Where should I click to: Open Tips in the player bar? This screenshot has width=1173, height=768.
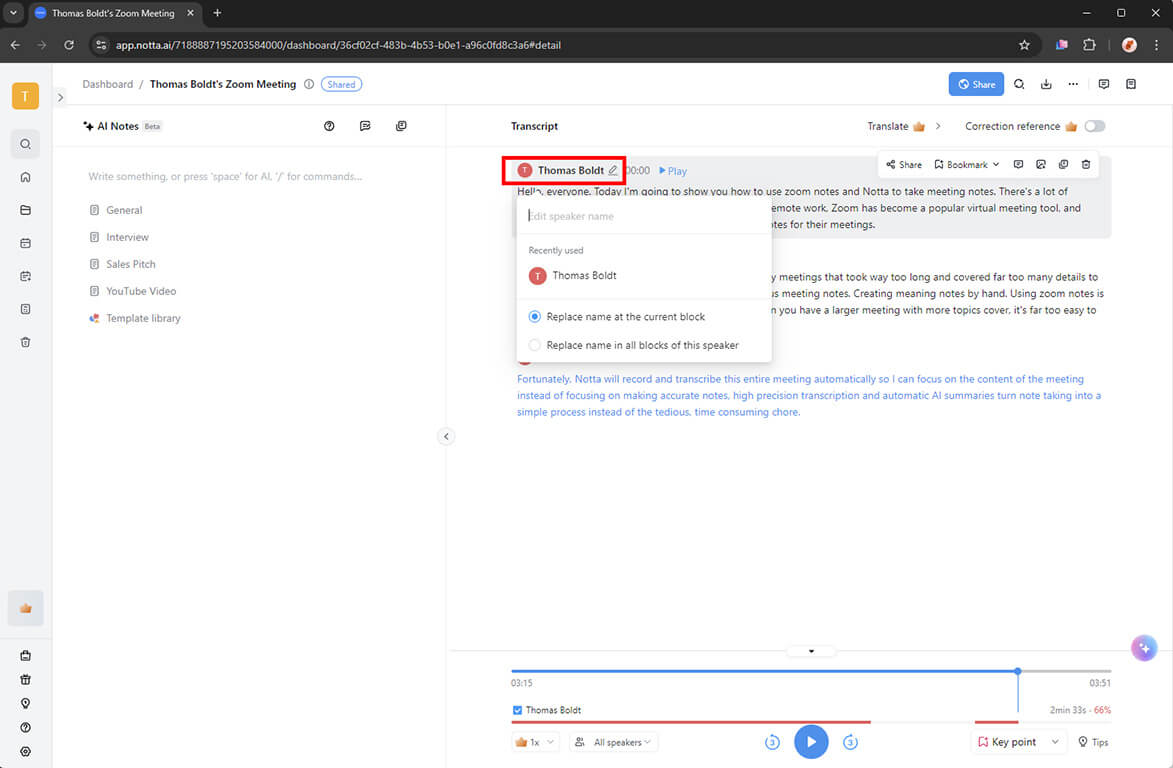[1093, 743]
